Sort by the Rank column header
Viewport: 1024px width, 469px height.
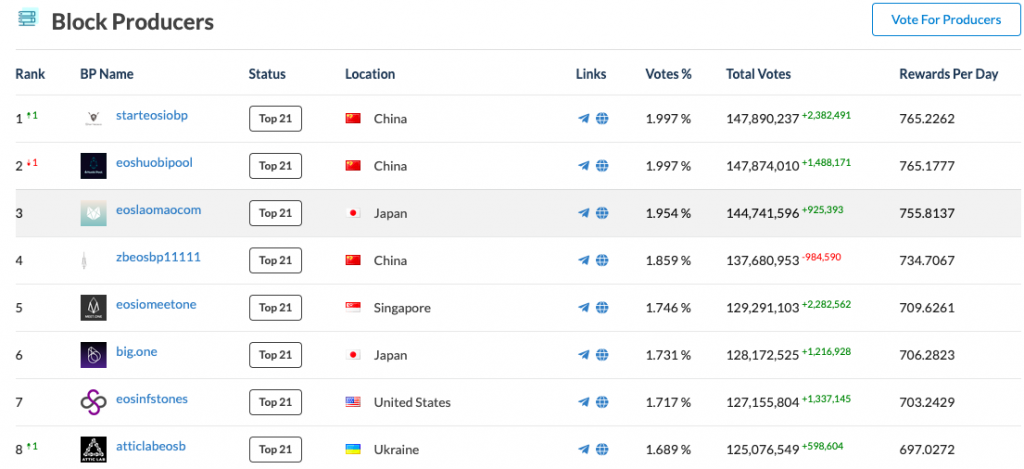pyautogui.click(x=30, y=74)
